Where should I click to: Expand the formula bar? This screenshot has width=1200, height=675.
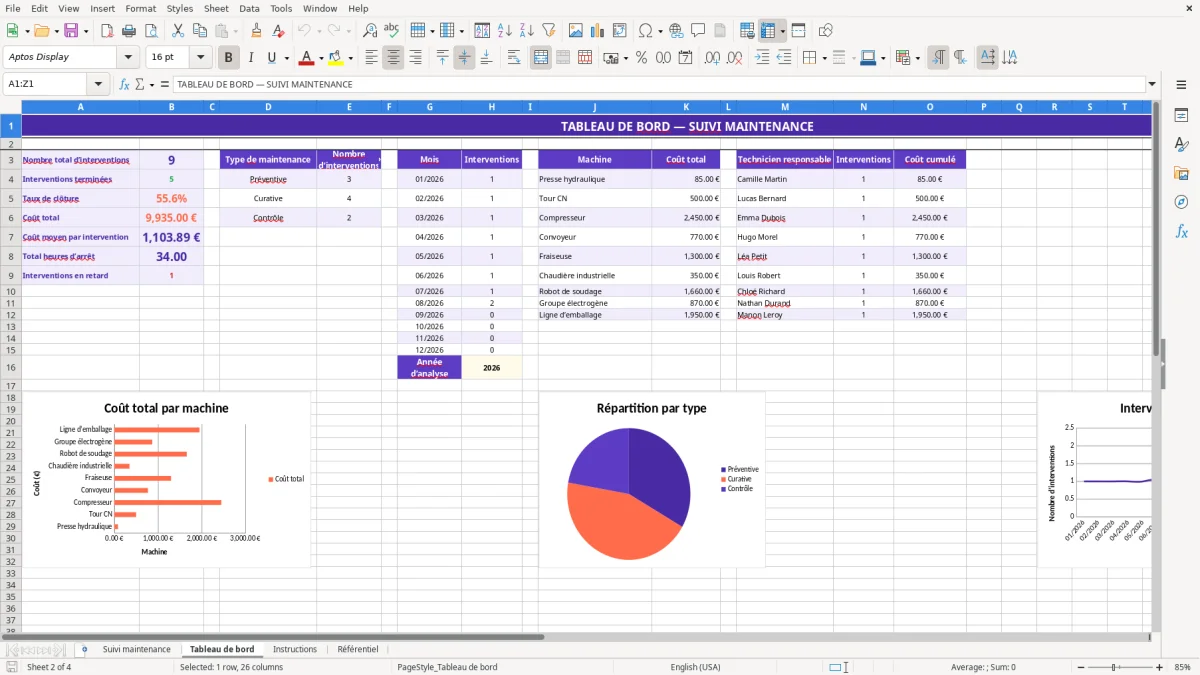click(x=1152, y=85)
